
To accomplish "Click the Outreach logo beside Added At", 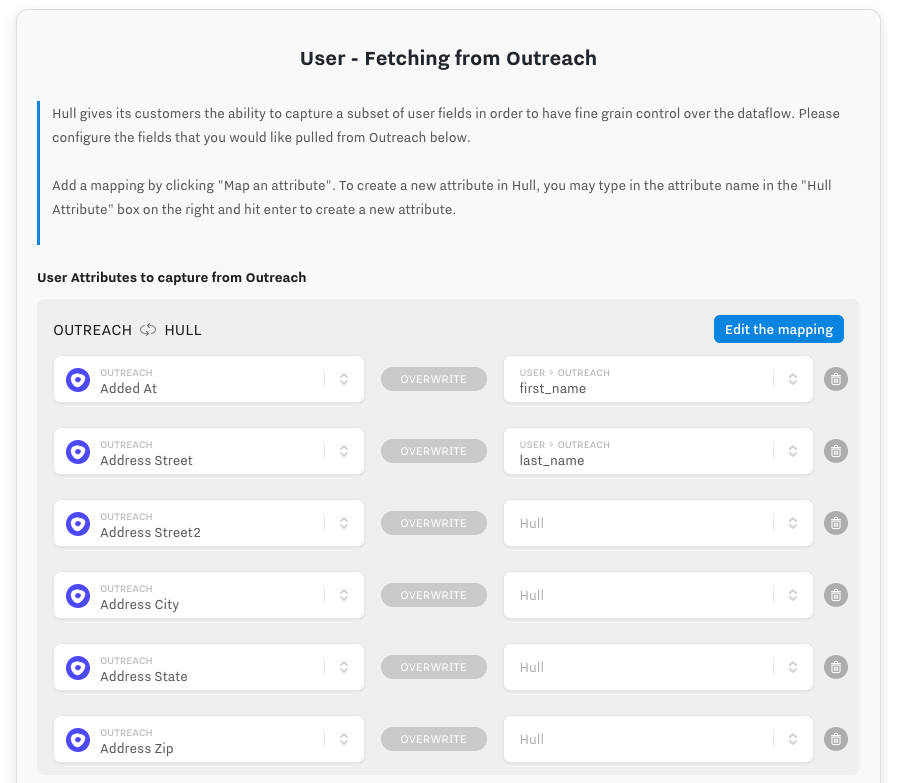I will (x=78, y=379).
